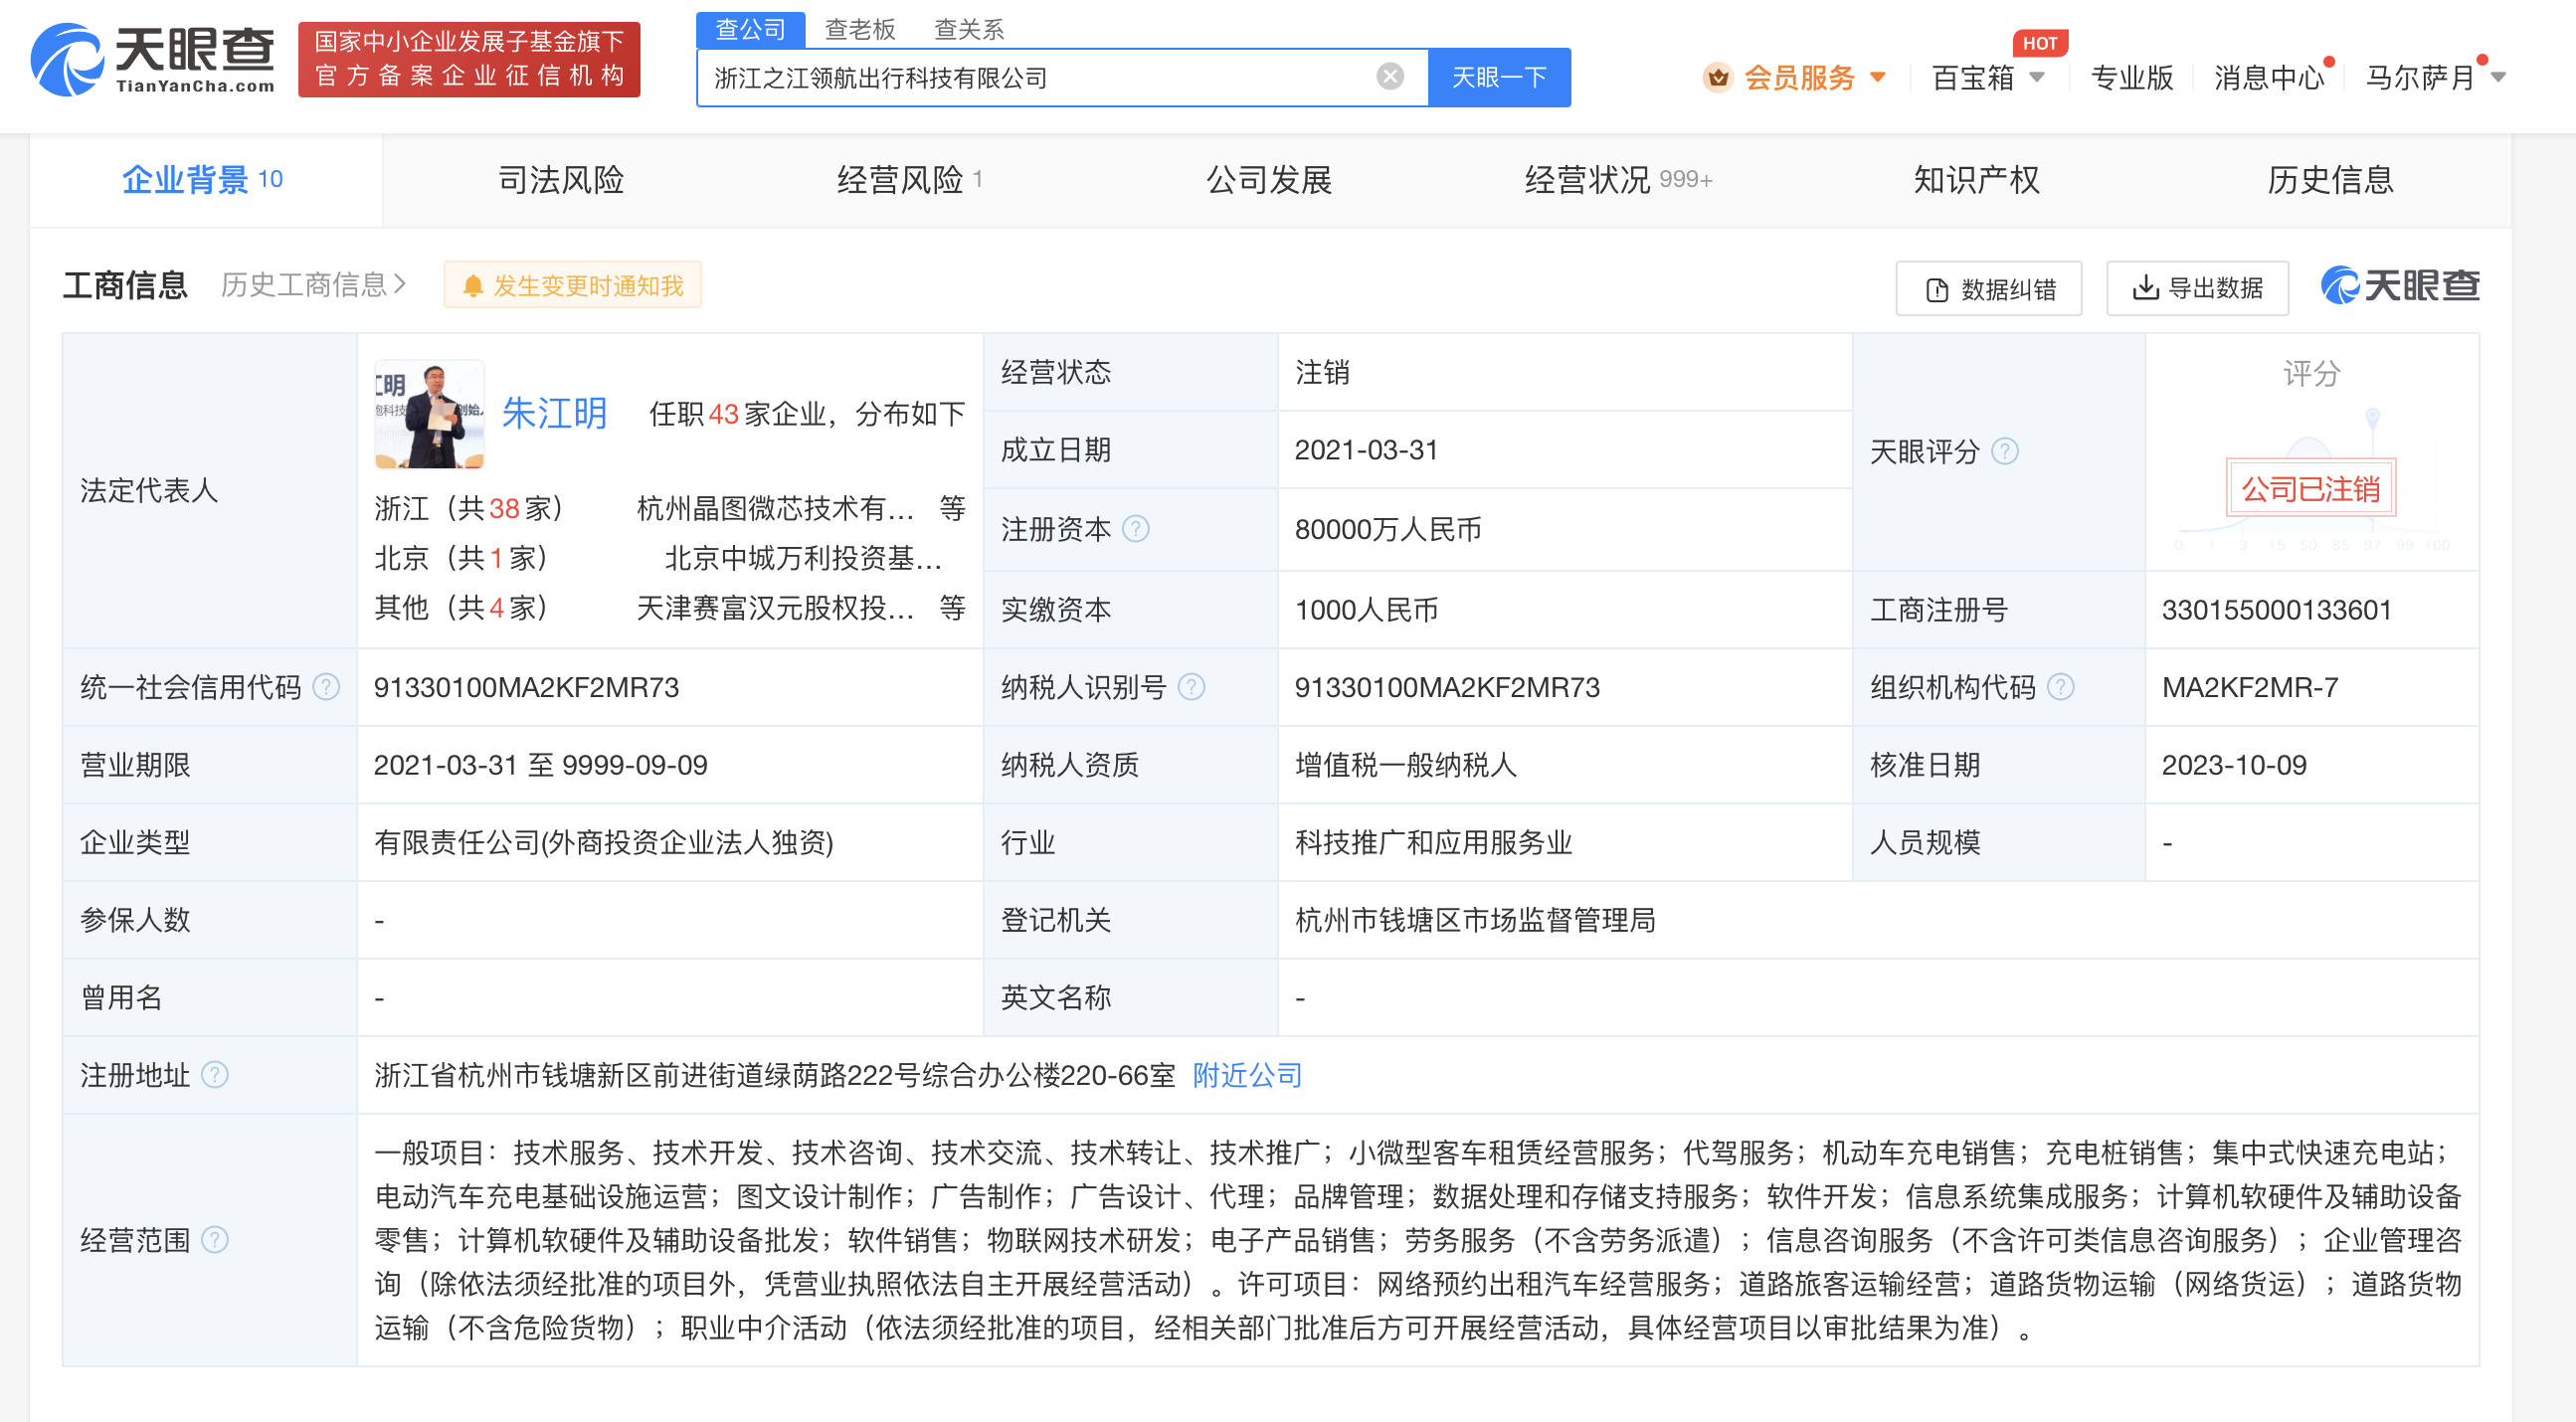Click the 公司已注销 score stamp
Viewport: 2576px width, 1422px height.
click(2310, 489)
